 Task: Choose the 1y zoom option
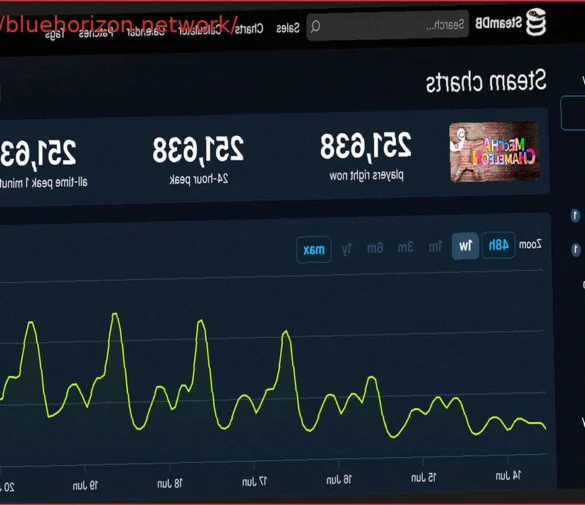tap(347, 249)
